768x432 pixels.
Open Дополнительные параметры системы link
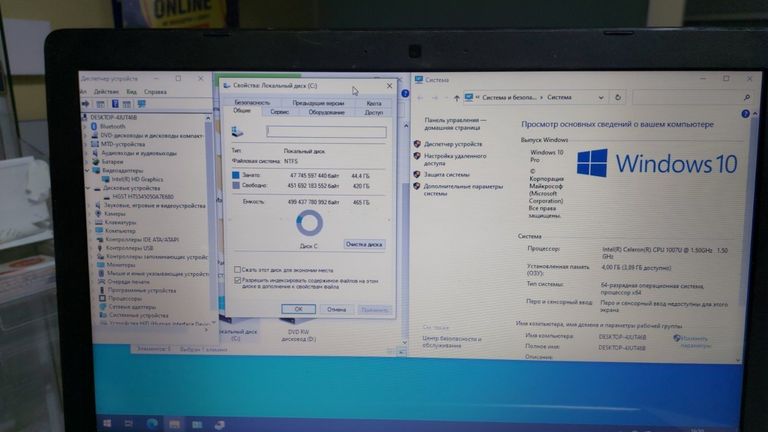click(463, 190)
